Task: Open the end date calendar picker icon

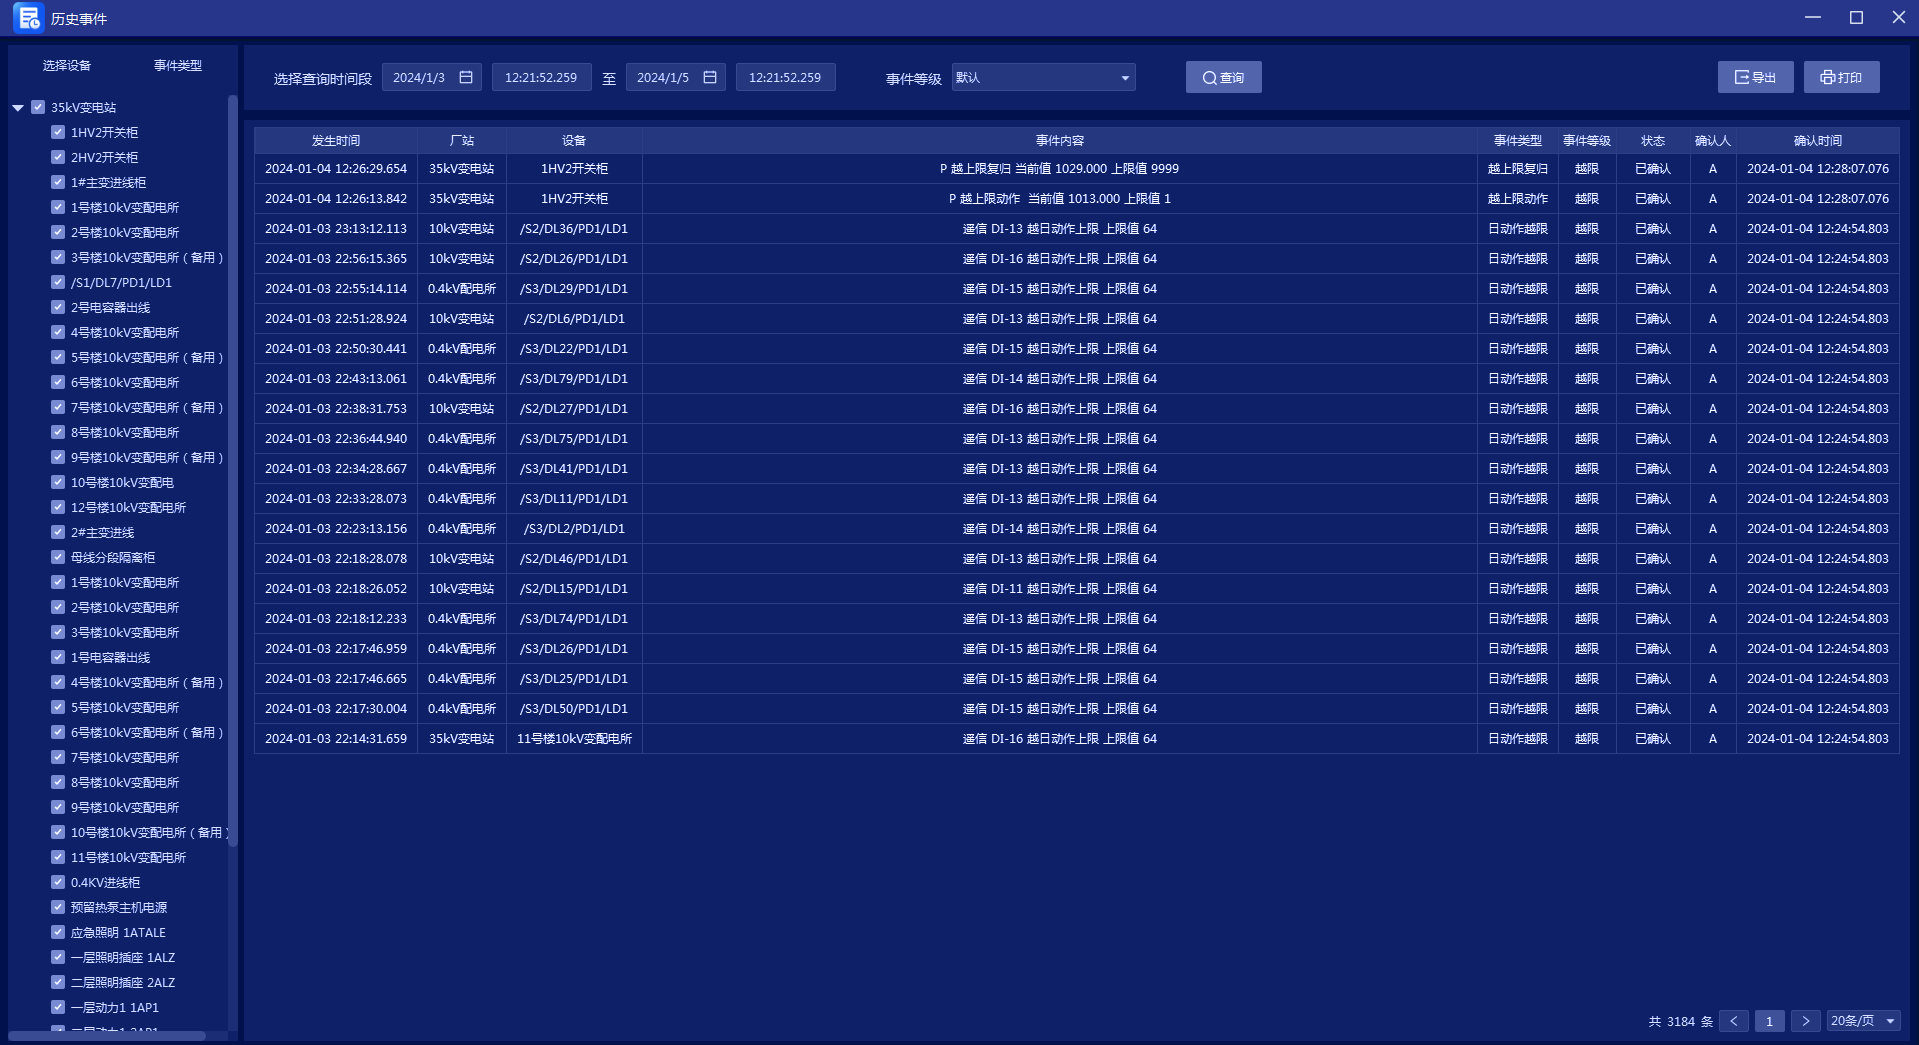Action: tap(710, 77)
